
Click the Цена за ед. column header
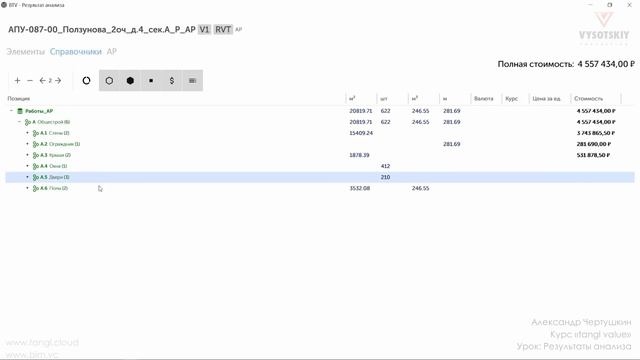(x=547, y=98)
